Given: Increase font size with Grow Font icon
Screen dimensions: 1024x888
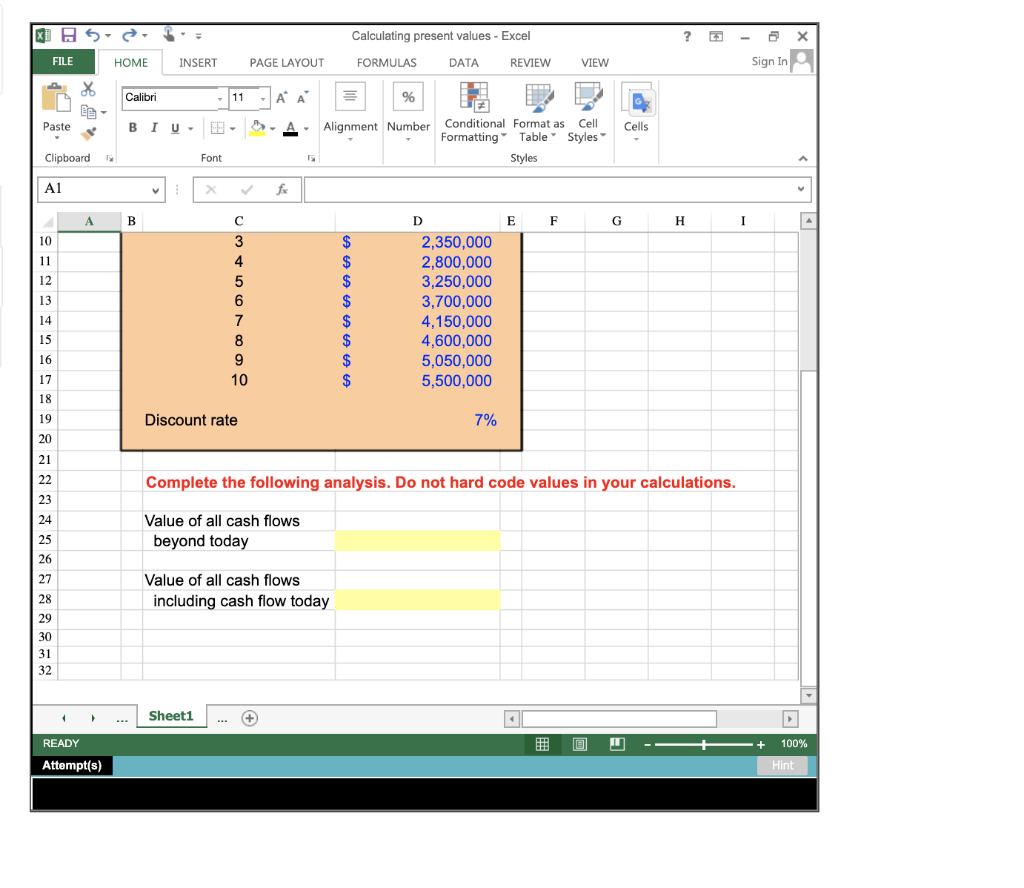Looking at the screenshot, I should pyautogui.click(x=281, y=97).
